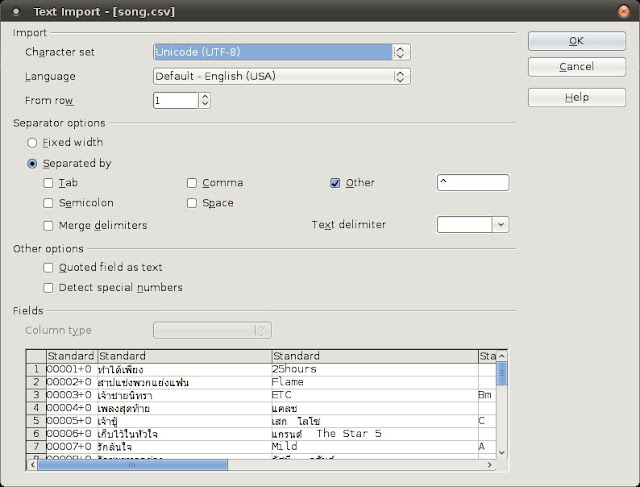Viewport: 640px width, 487px height.
Task: Select the Separated by radio button
Action: (32, 164)
